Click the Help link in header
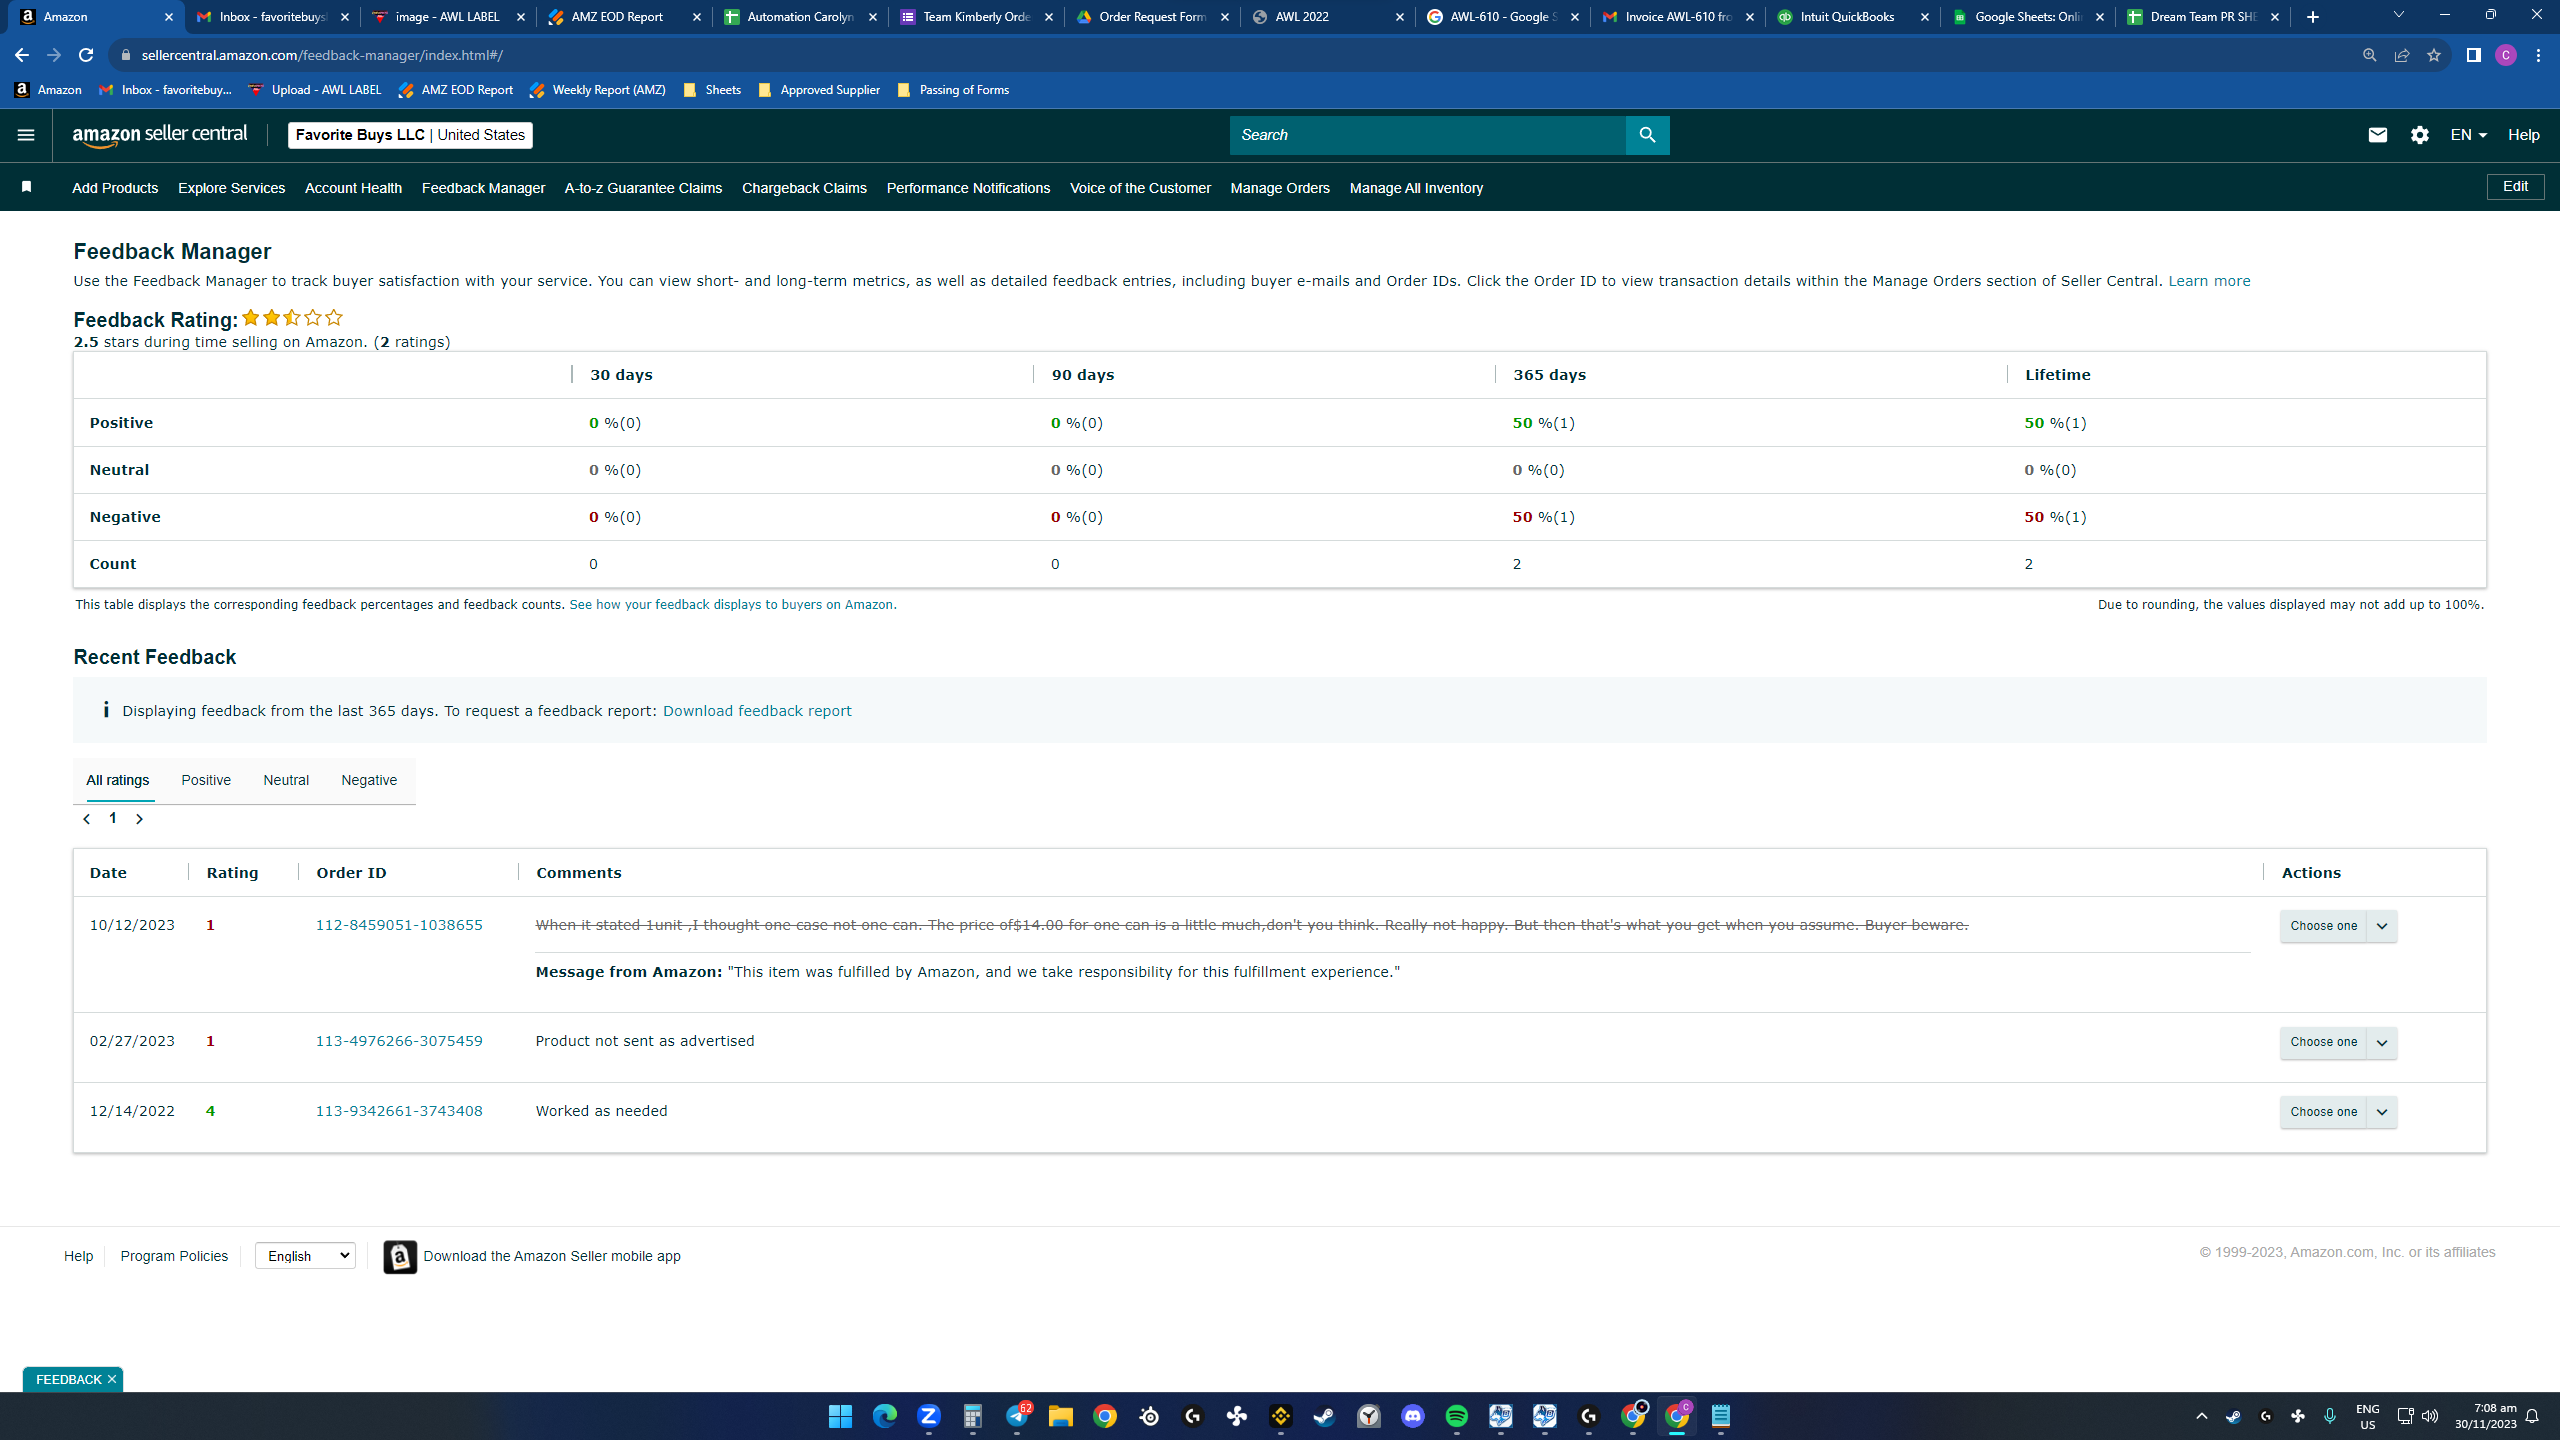The image size is (2560, 1440). coord(2523,135)
